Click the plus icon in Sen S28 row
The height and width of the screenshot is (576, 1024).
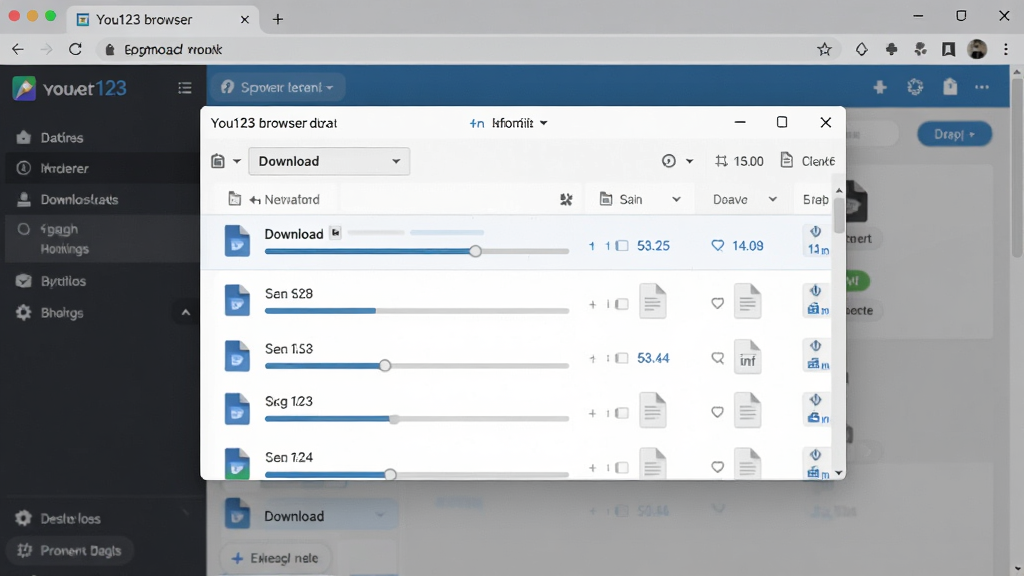[x=592, y=304]
